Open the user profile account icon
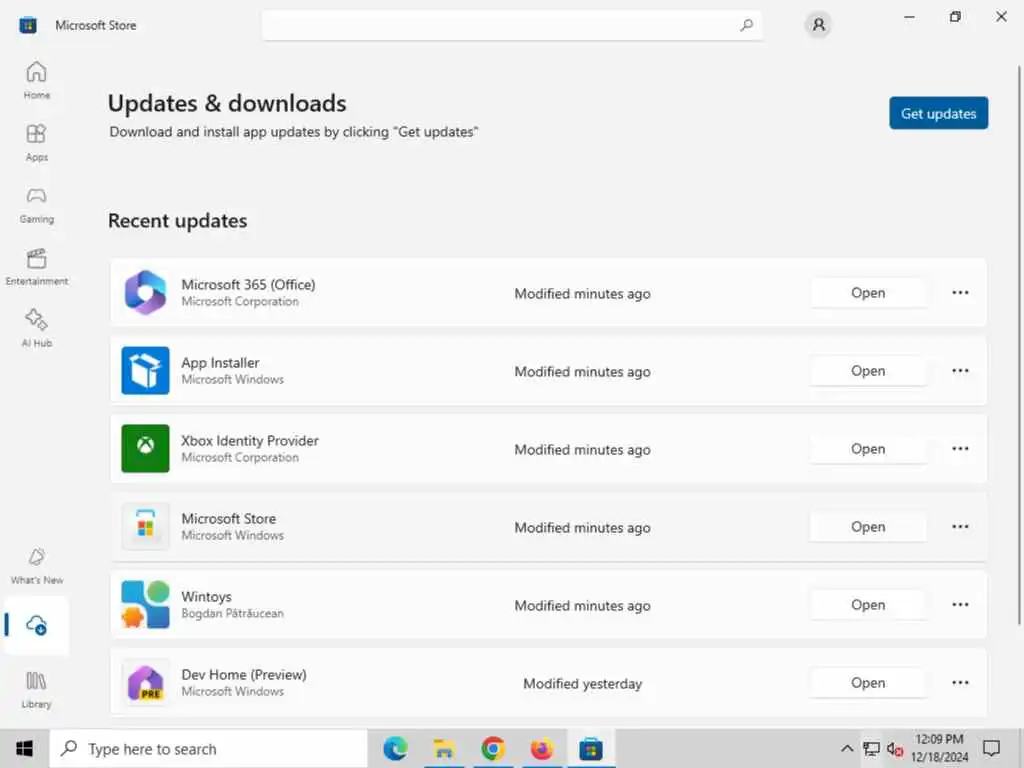The width and height of the screenshot is (1024, 768). pyautogui.click(x=818, y=25)
